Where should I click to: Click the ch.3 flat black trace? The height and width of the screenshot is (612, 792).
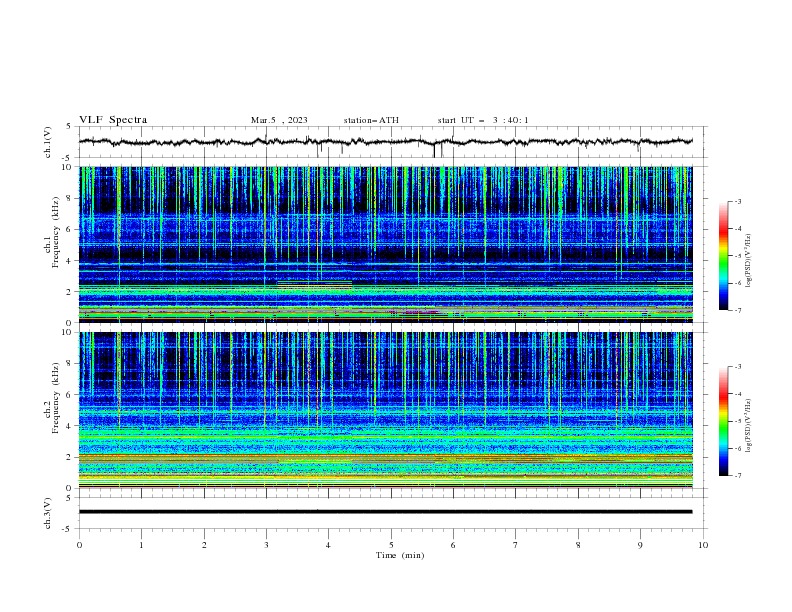385,512
